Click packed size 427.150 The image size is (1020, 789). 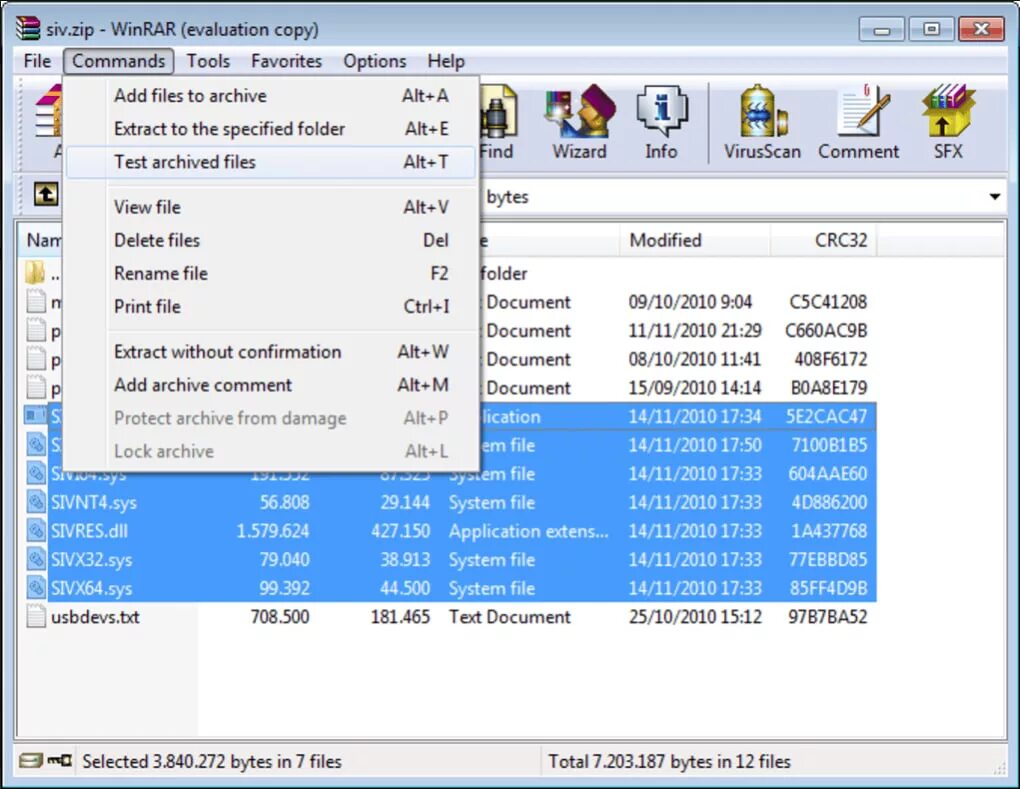pyautogui.click(x=401, y=531)
